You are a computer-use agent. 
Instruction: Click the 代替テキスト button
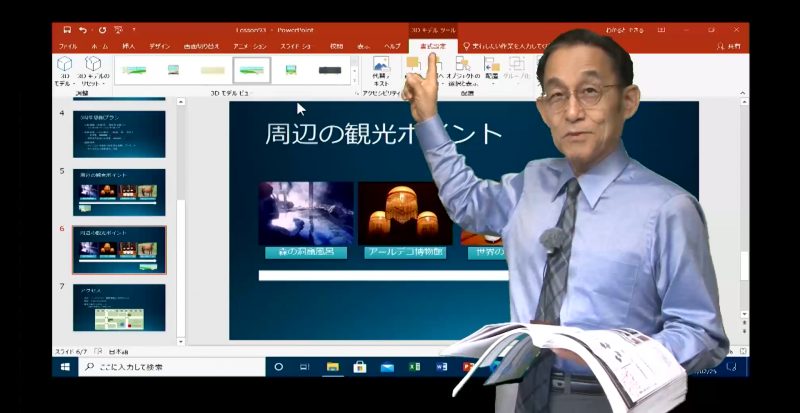381,71
